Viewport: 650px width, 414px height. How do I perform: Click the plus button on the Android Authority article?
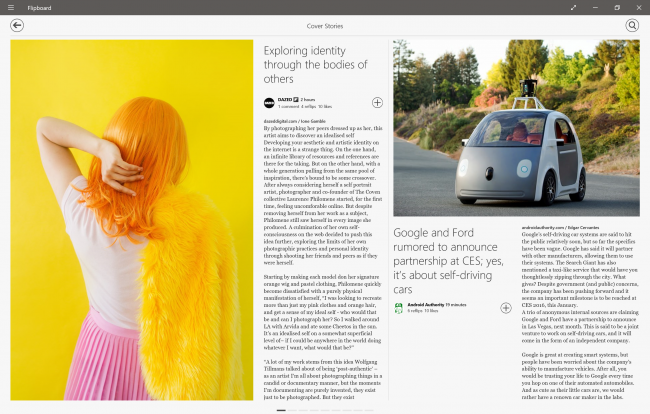point(506,308)
